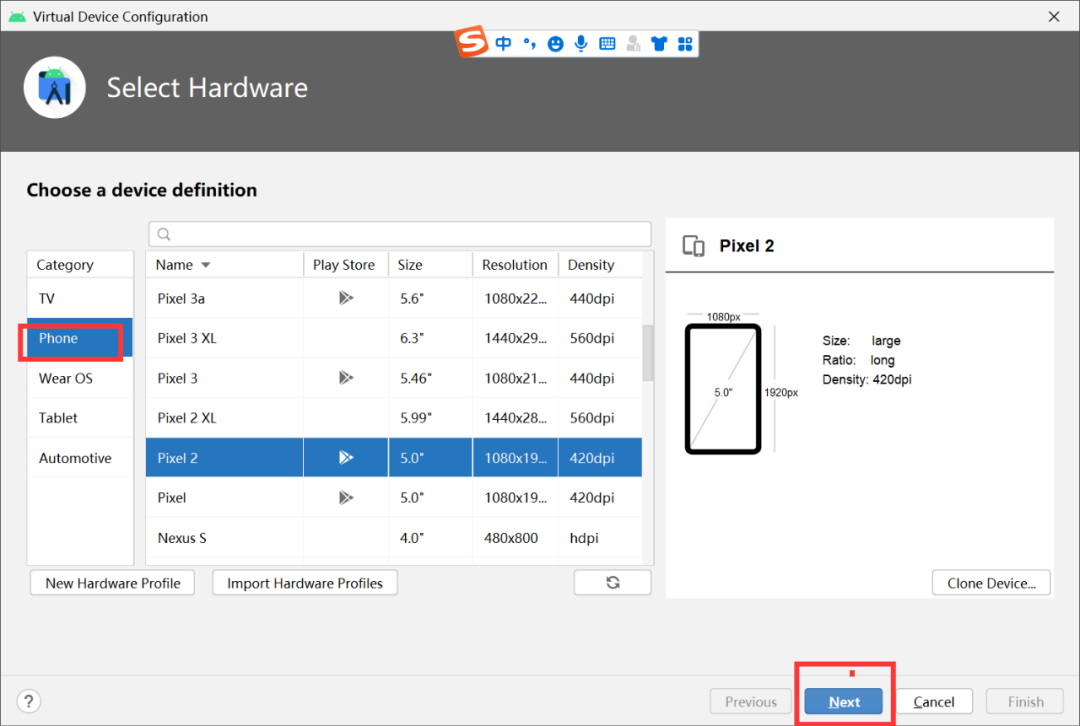Viewport: 1080px width, 726px height.
Task: Sort devices by the Name column arrow
Action: [205, 265]
